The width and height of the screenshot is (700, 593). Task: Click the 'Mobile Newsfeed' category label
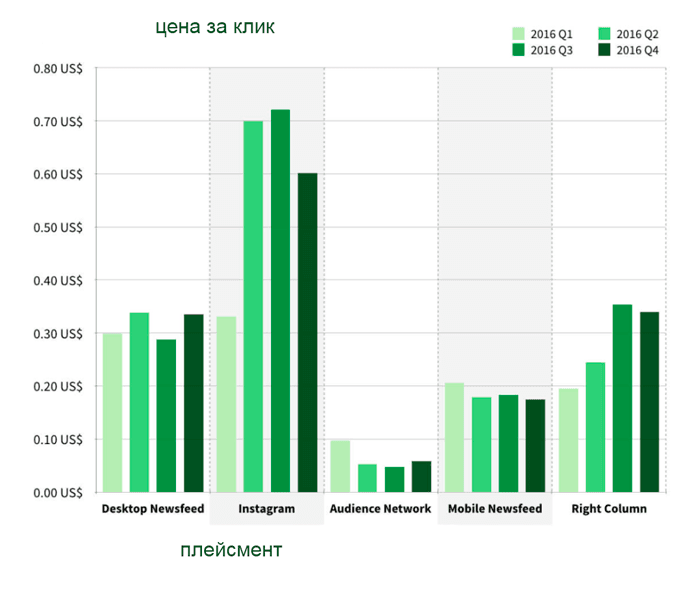495,509
